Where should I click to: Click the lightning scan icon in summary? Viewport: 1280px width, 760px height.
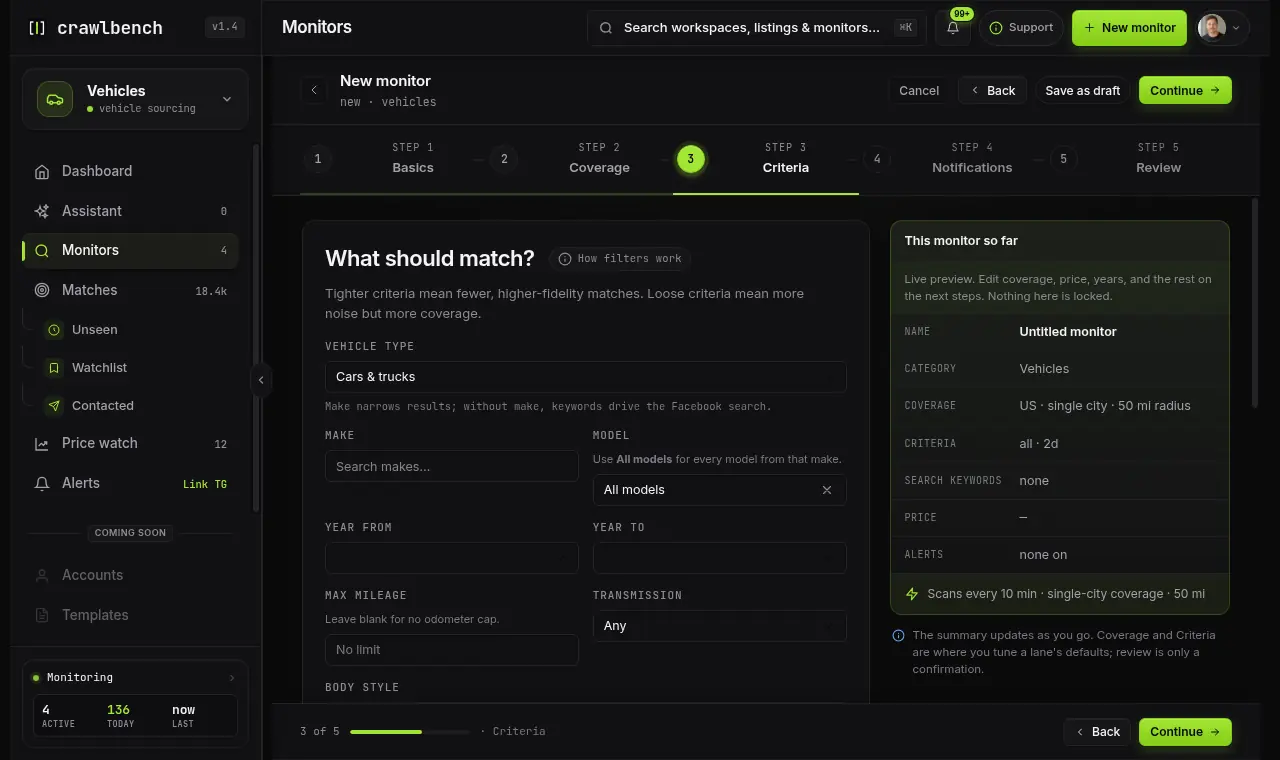912,594
